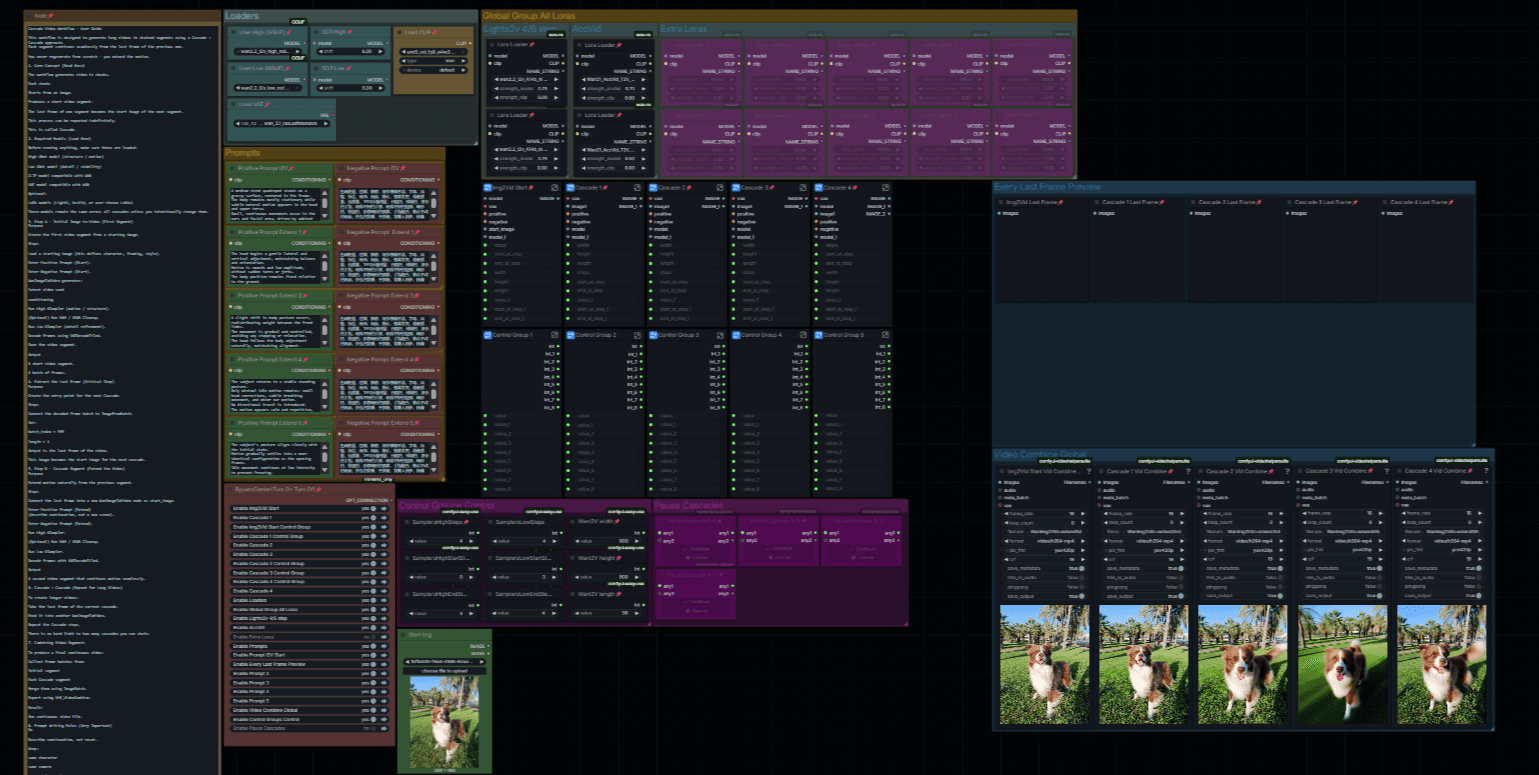Viewport: 1539px width, 775px height.
Task: Jump to group arrow for Enable Pause Cascades
Action: (x=384, y=728)
